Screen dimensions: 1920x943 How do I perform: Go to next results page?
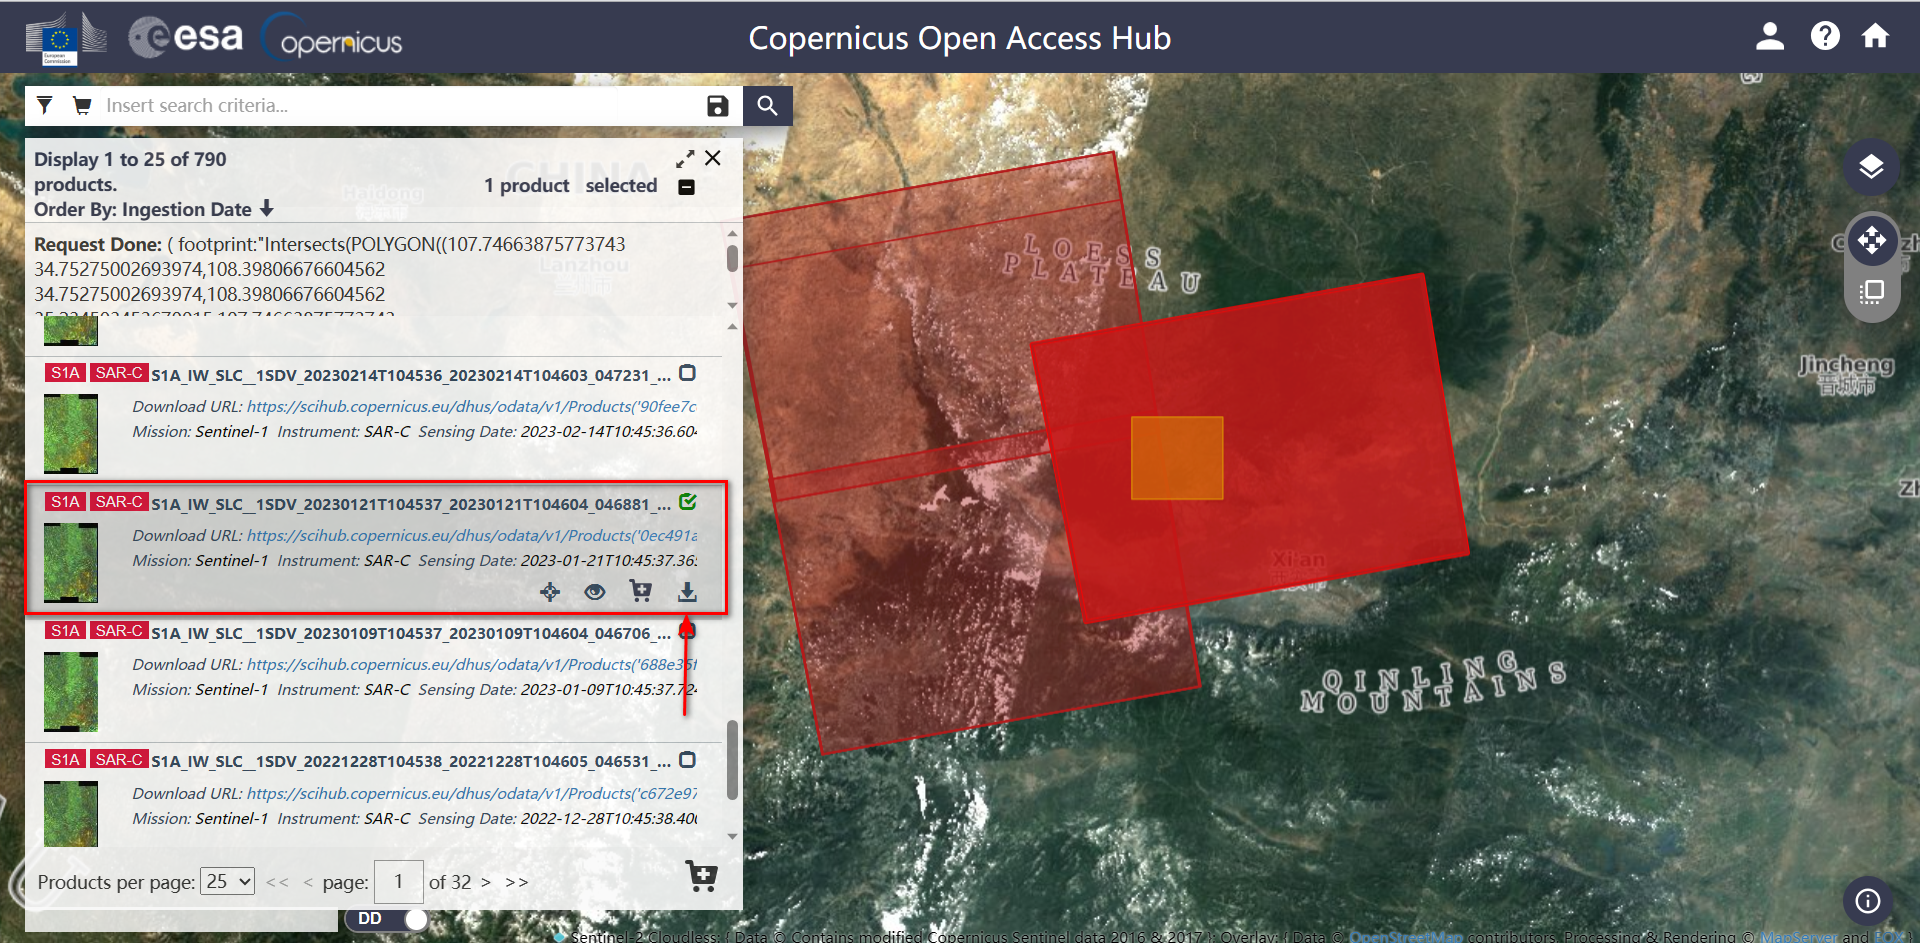click(x=486, y=882)
